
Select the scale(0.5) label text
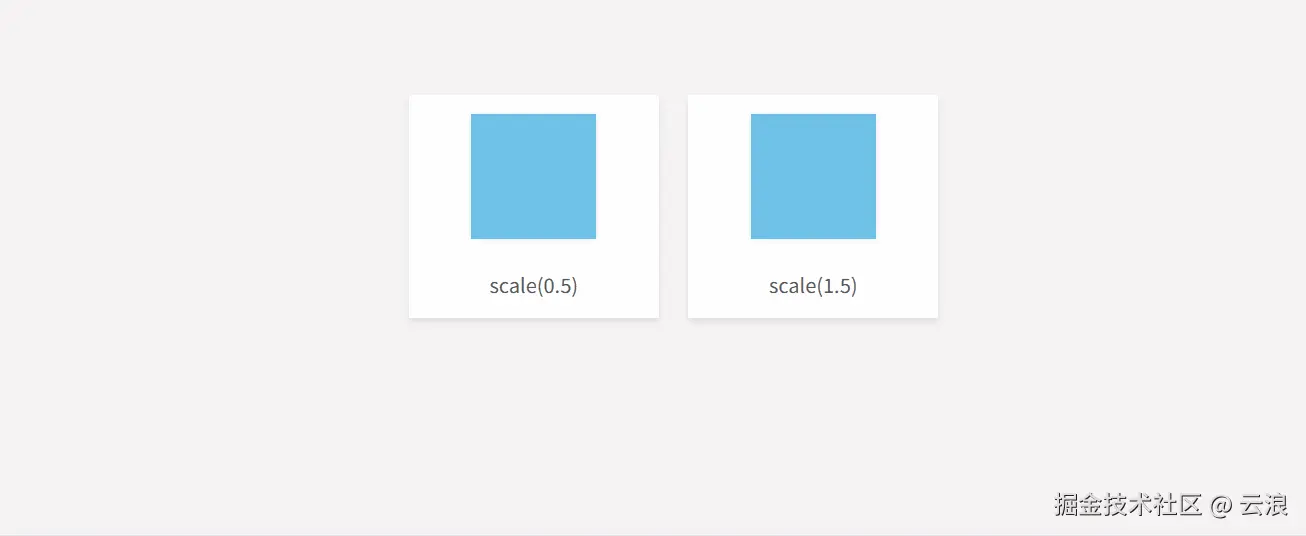pyautogui.click(x=533, y=286)
